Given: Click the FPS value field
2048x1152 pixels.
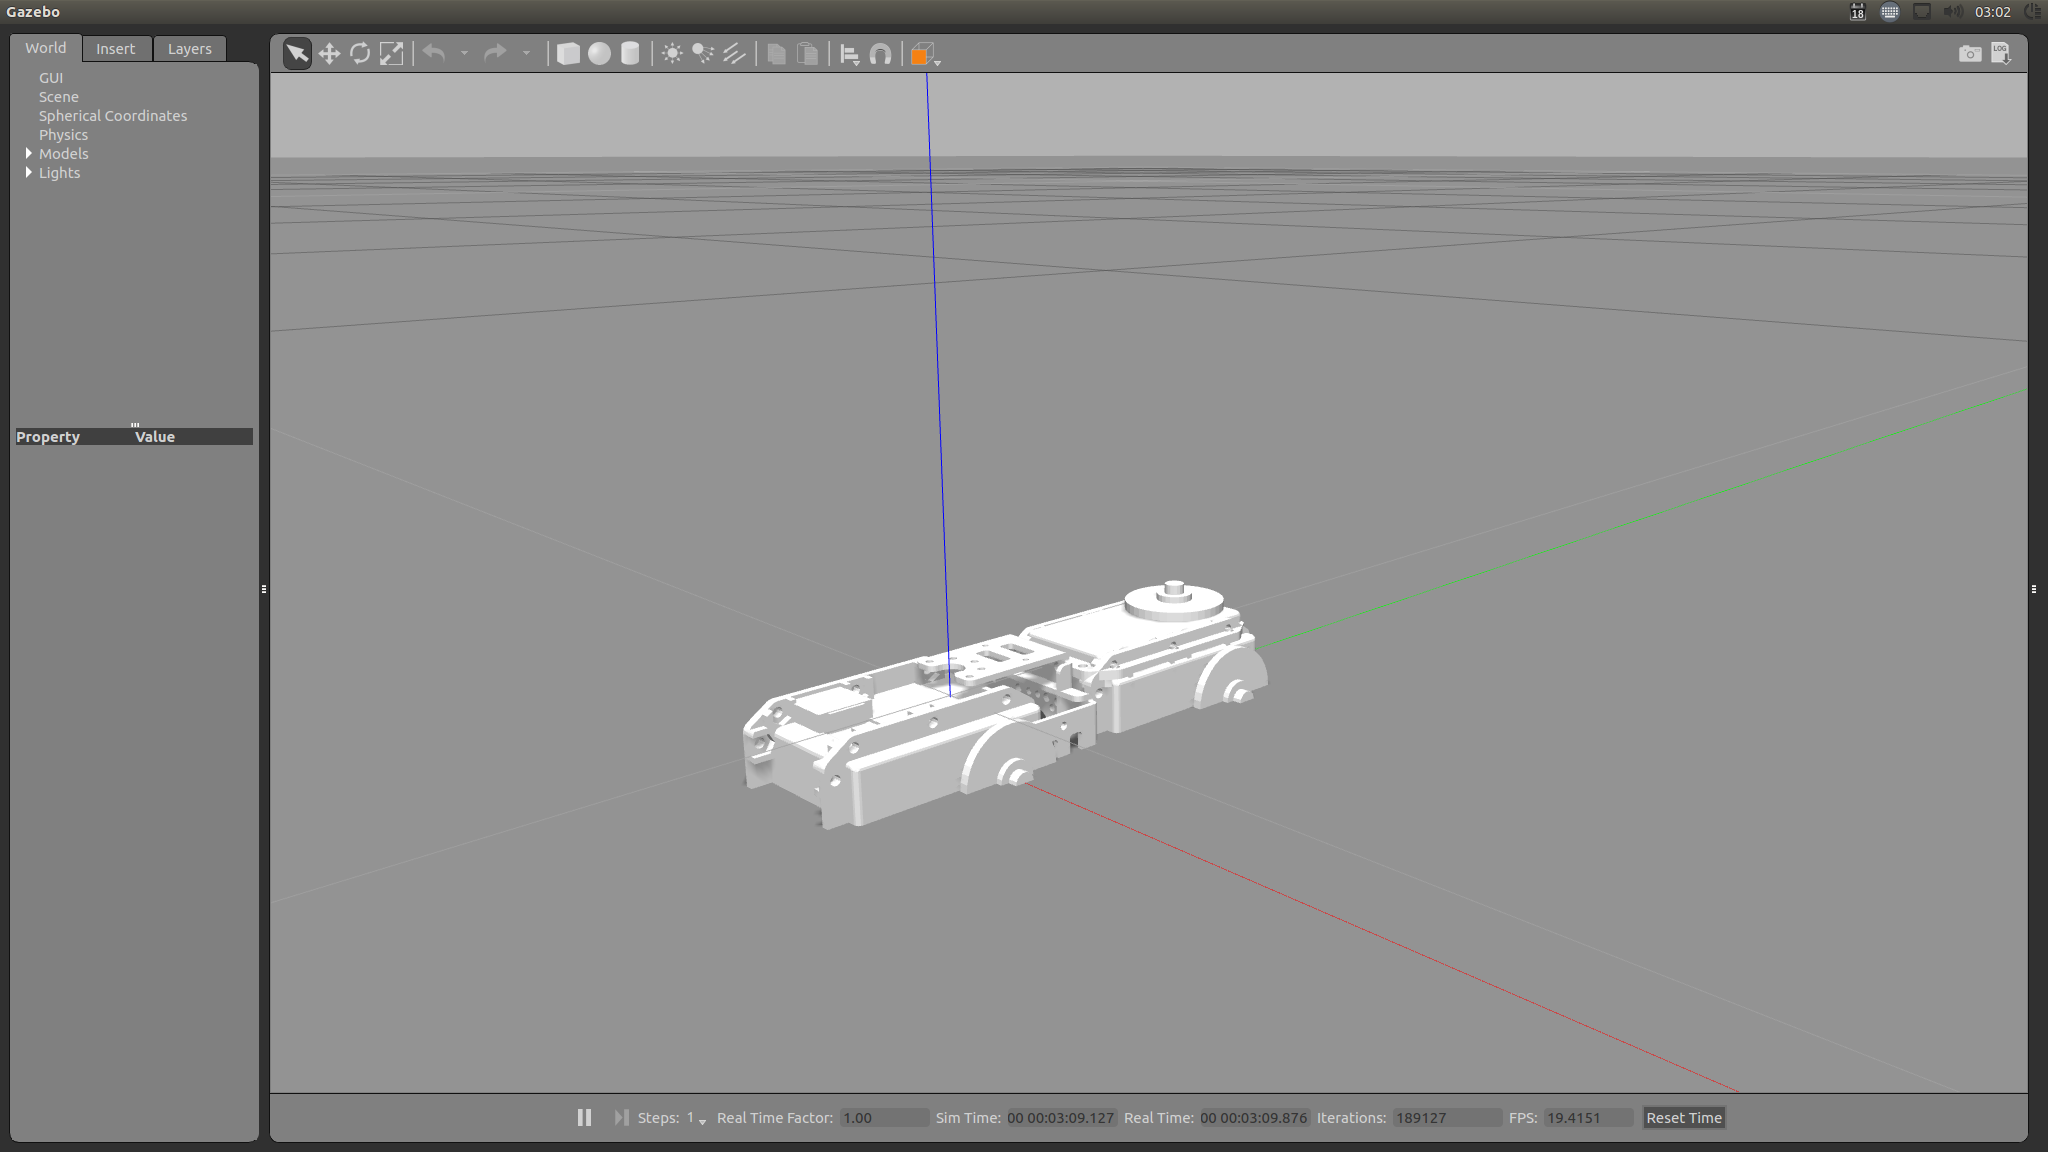Looking at the screenshot, I should click(x=1588, y=1118).
